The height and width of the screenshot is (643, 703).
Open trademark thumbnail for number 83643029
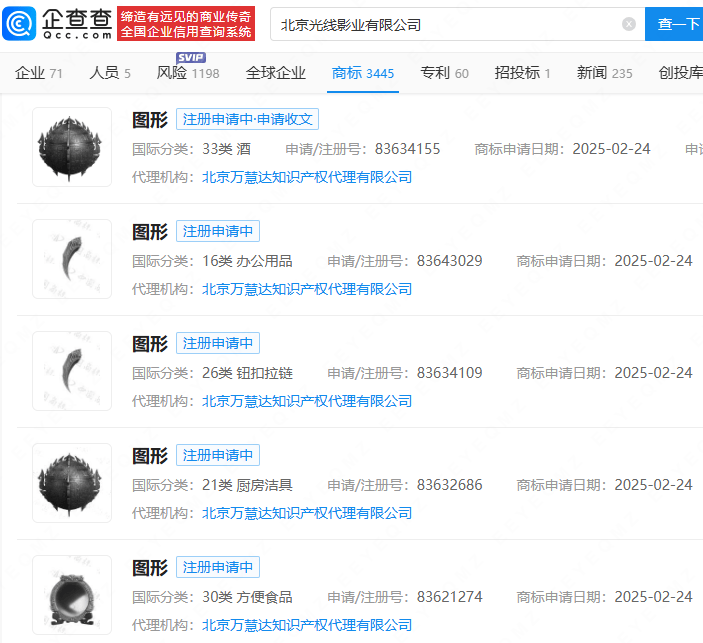[x=72, y=259]
